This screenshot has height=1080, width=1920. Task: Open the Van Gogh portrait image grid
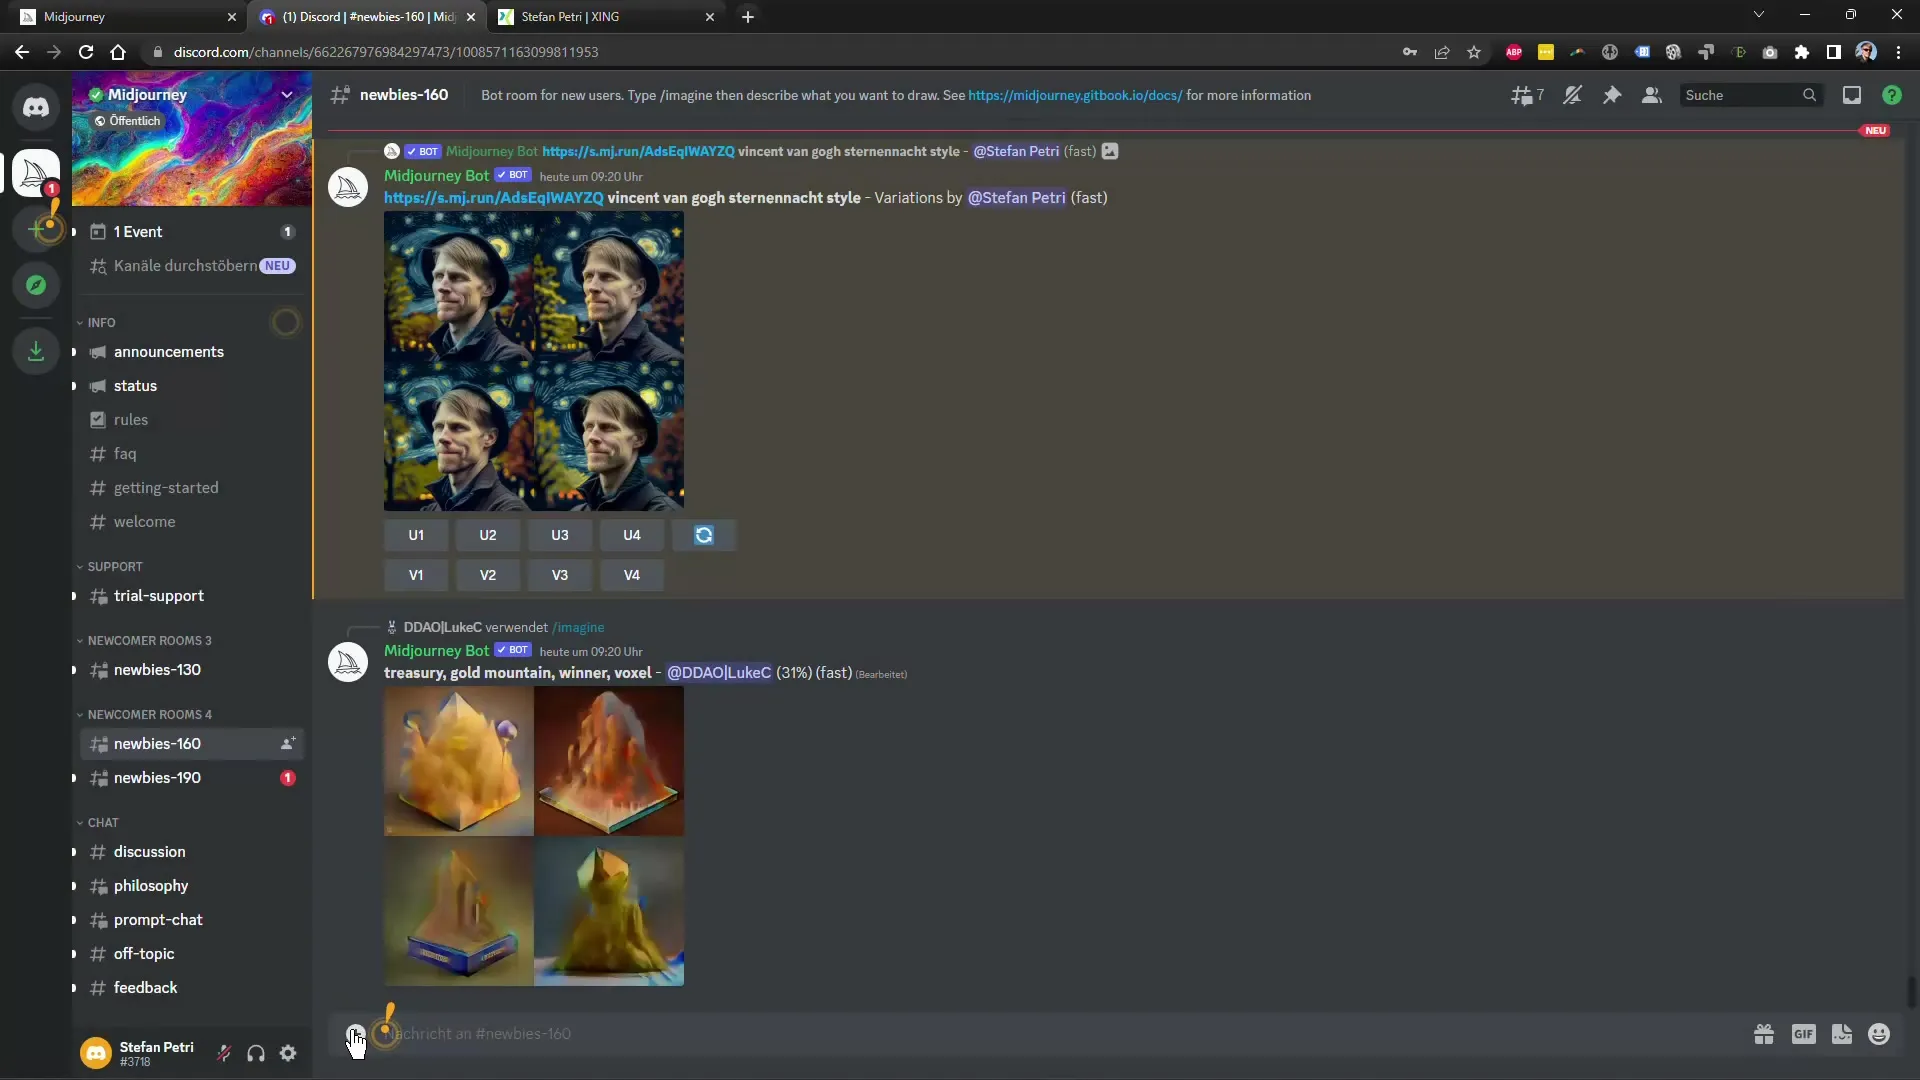(534, 361)
